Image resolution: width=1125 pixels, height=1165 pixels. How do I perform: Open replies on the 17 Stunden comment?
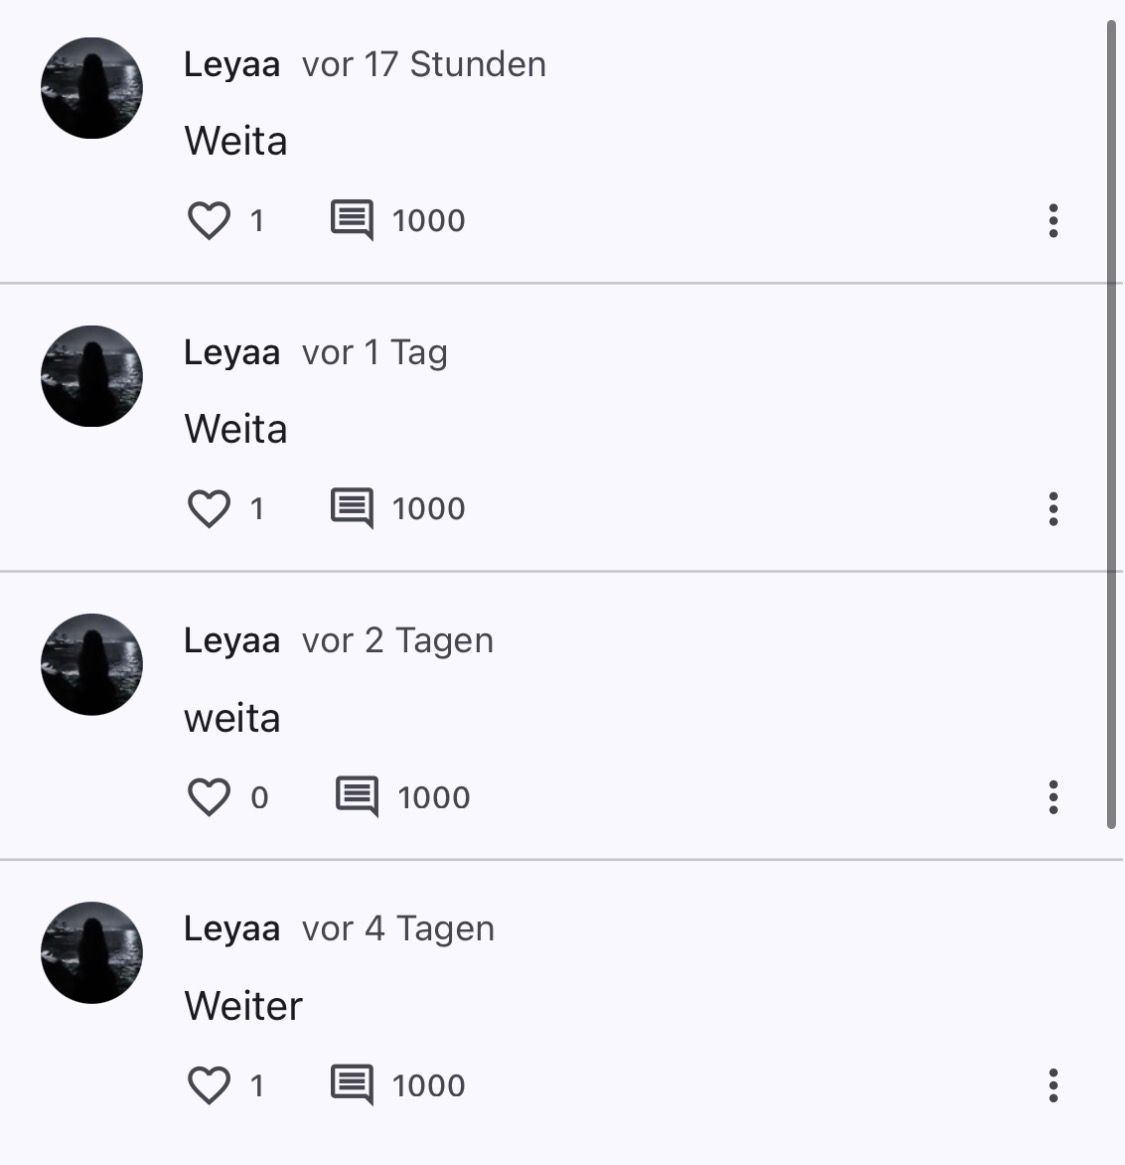click(x=352, y=220)
